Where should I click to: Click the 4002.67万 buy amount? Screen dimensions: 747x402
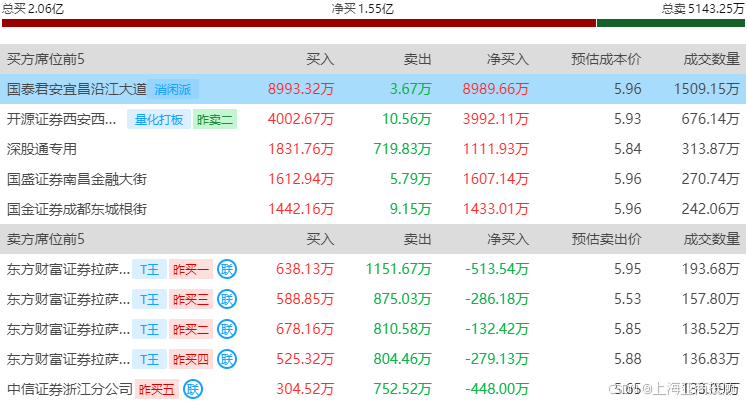301,119
